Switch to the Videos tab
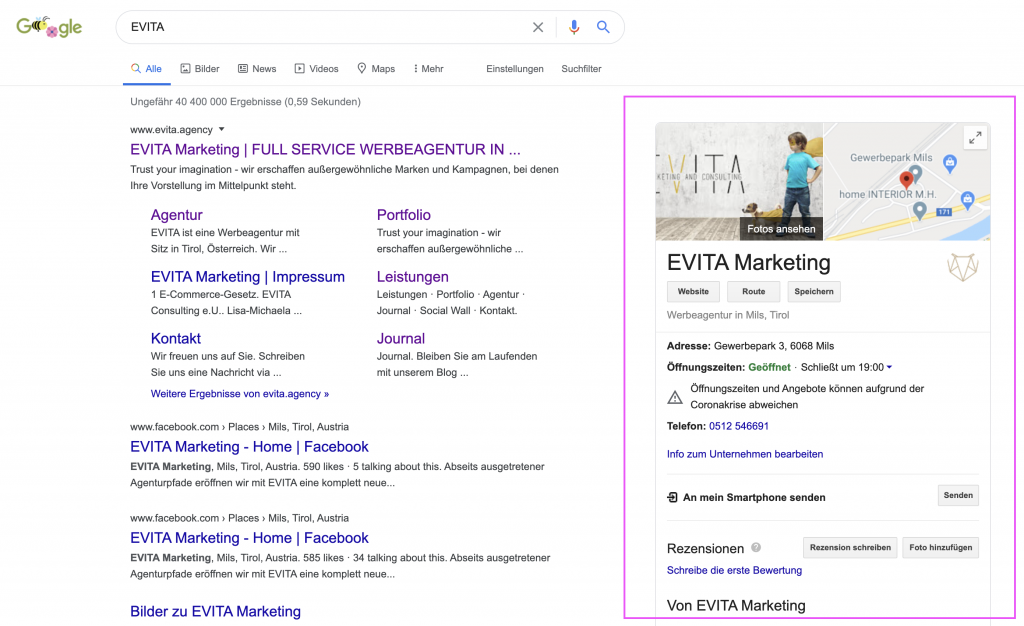The image size is (1024, 626). click(x=316, y=69)
